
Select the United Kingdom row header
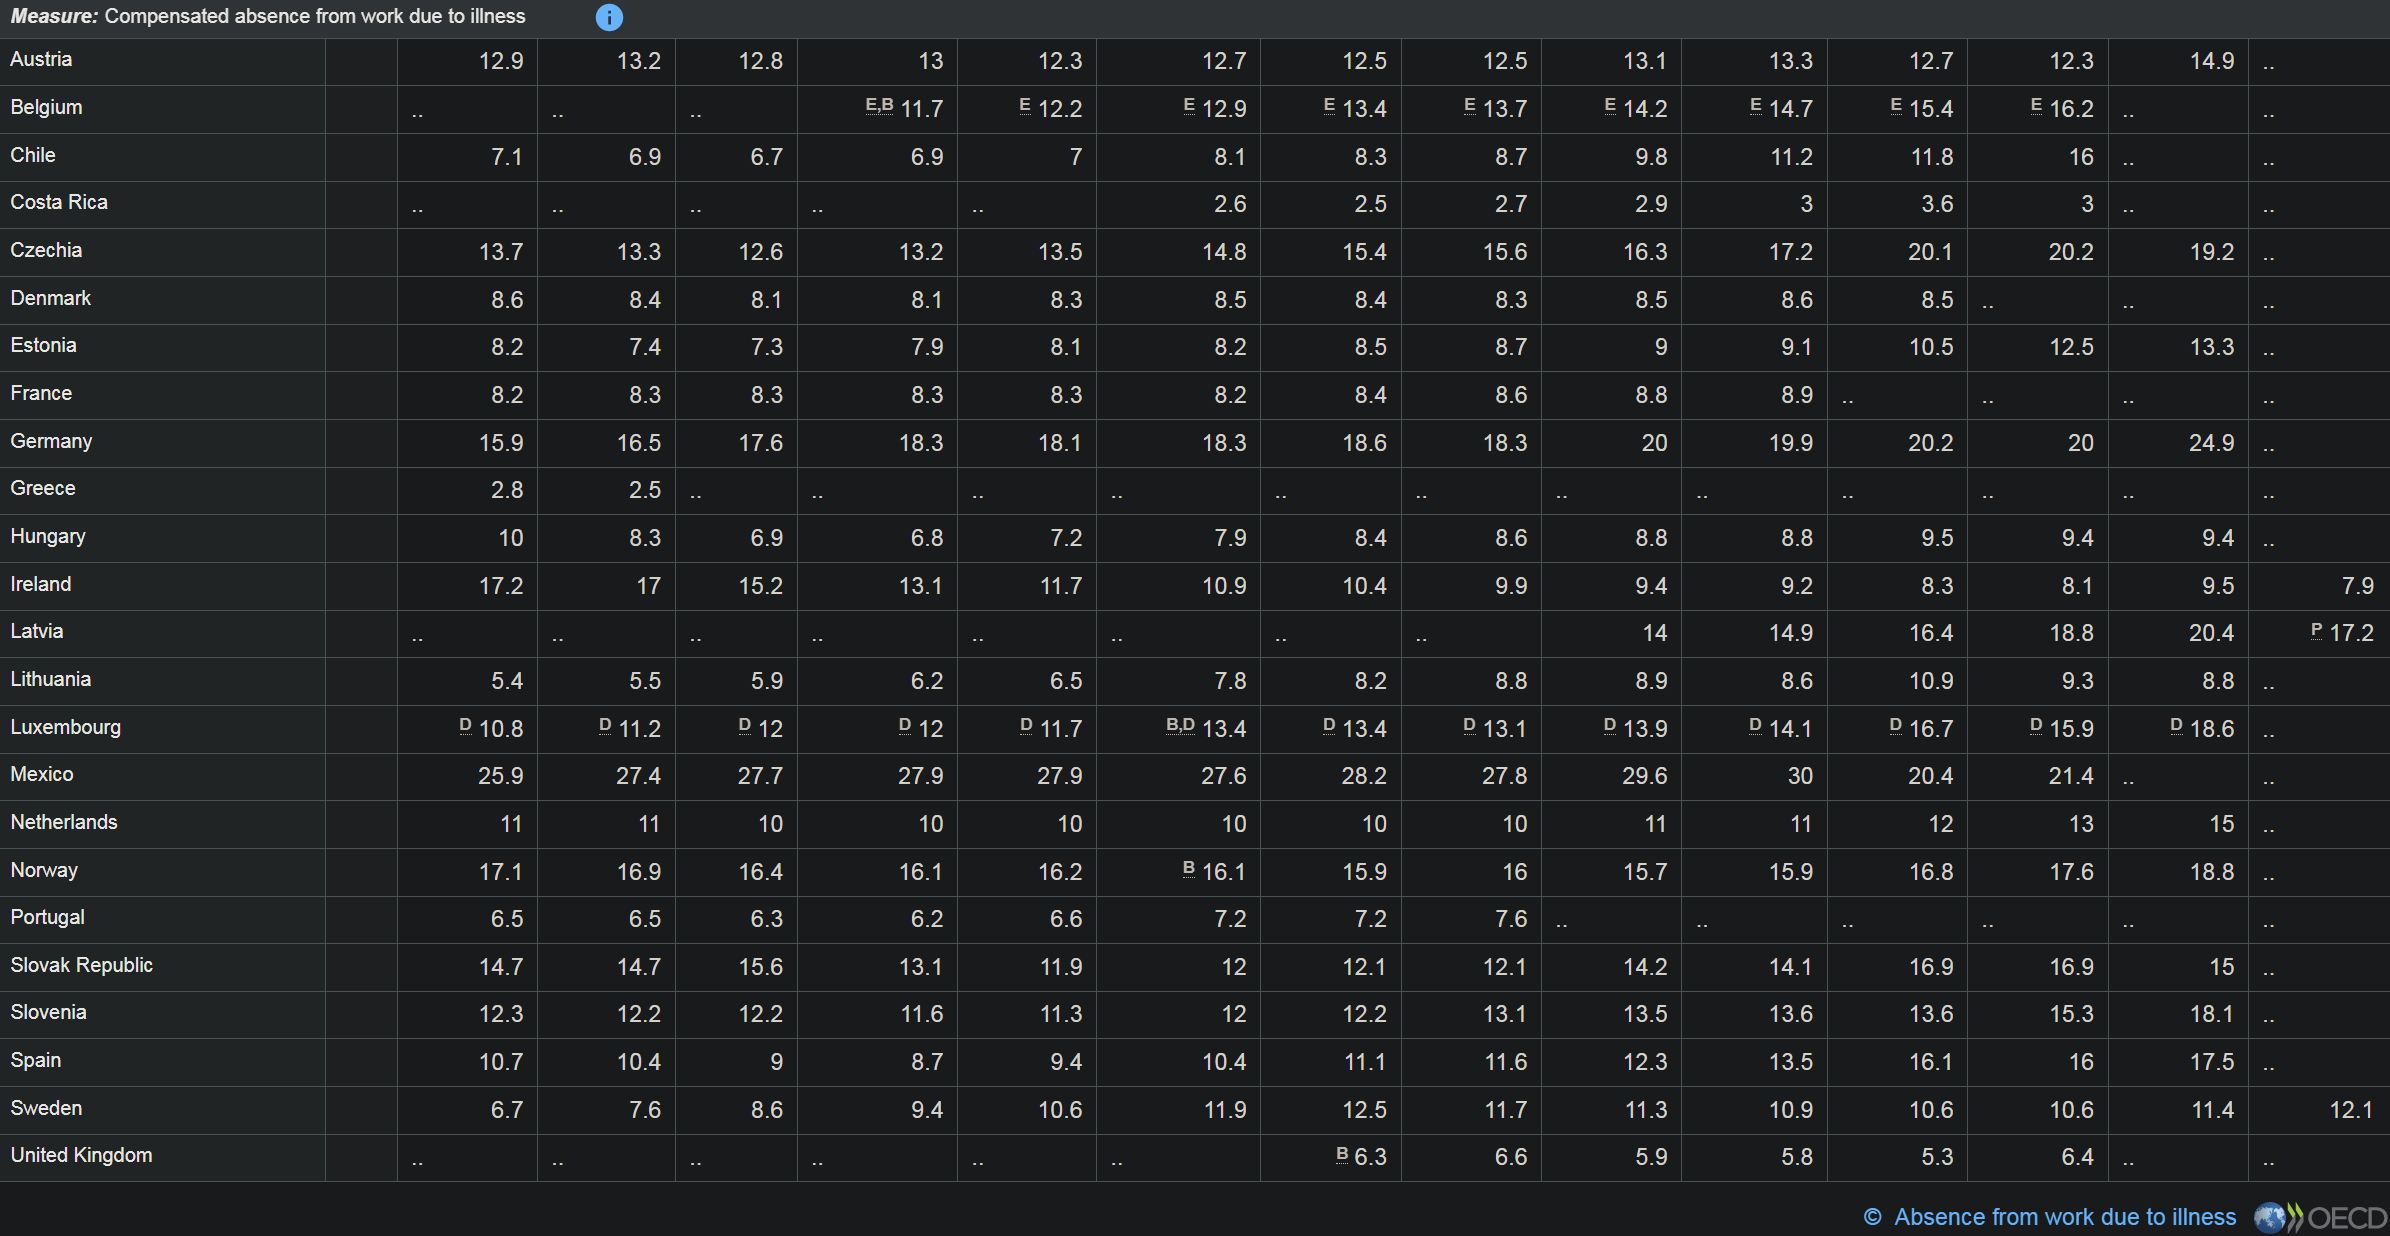point(82,1155)
